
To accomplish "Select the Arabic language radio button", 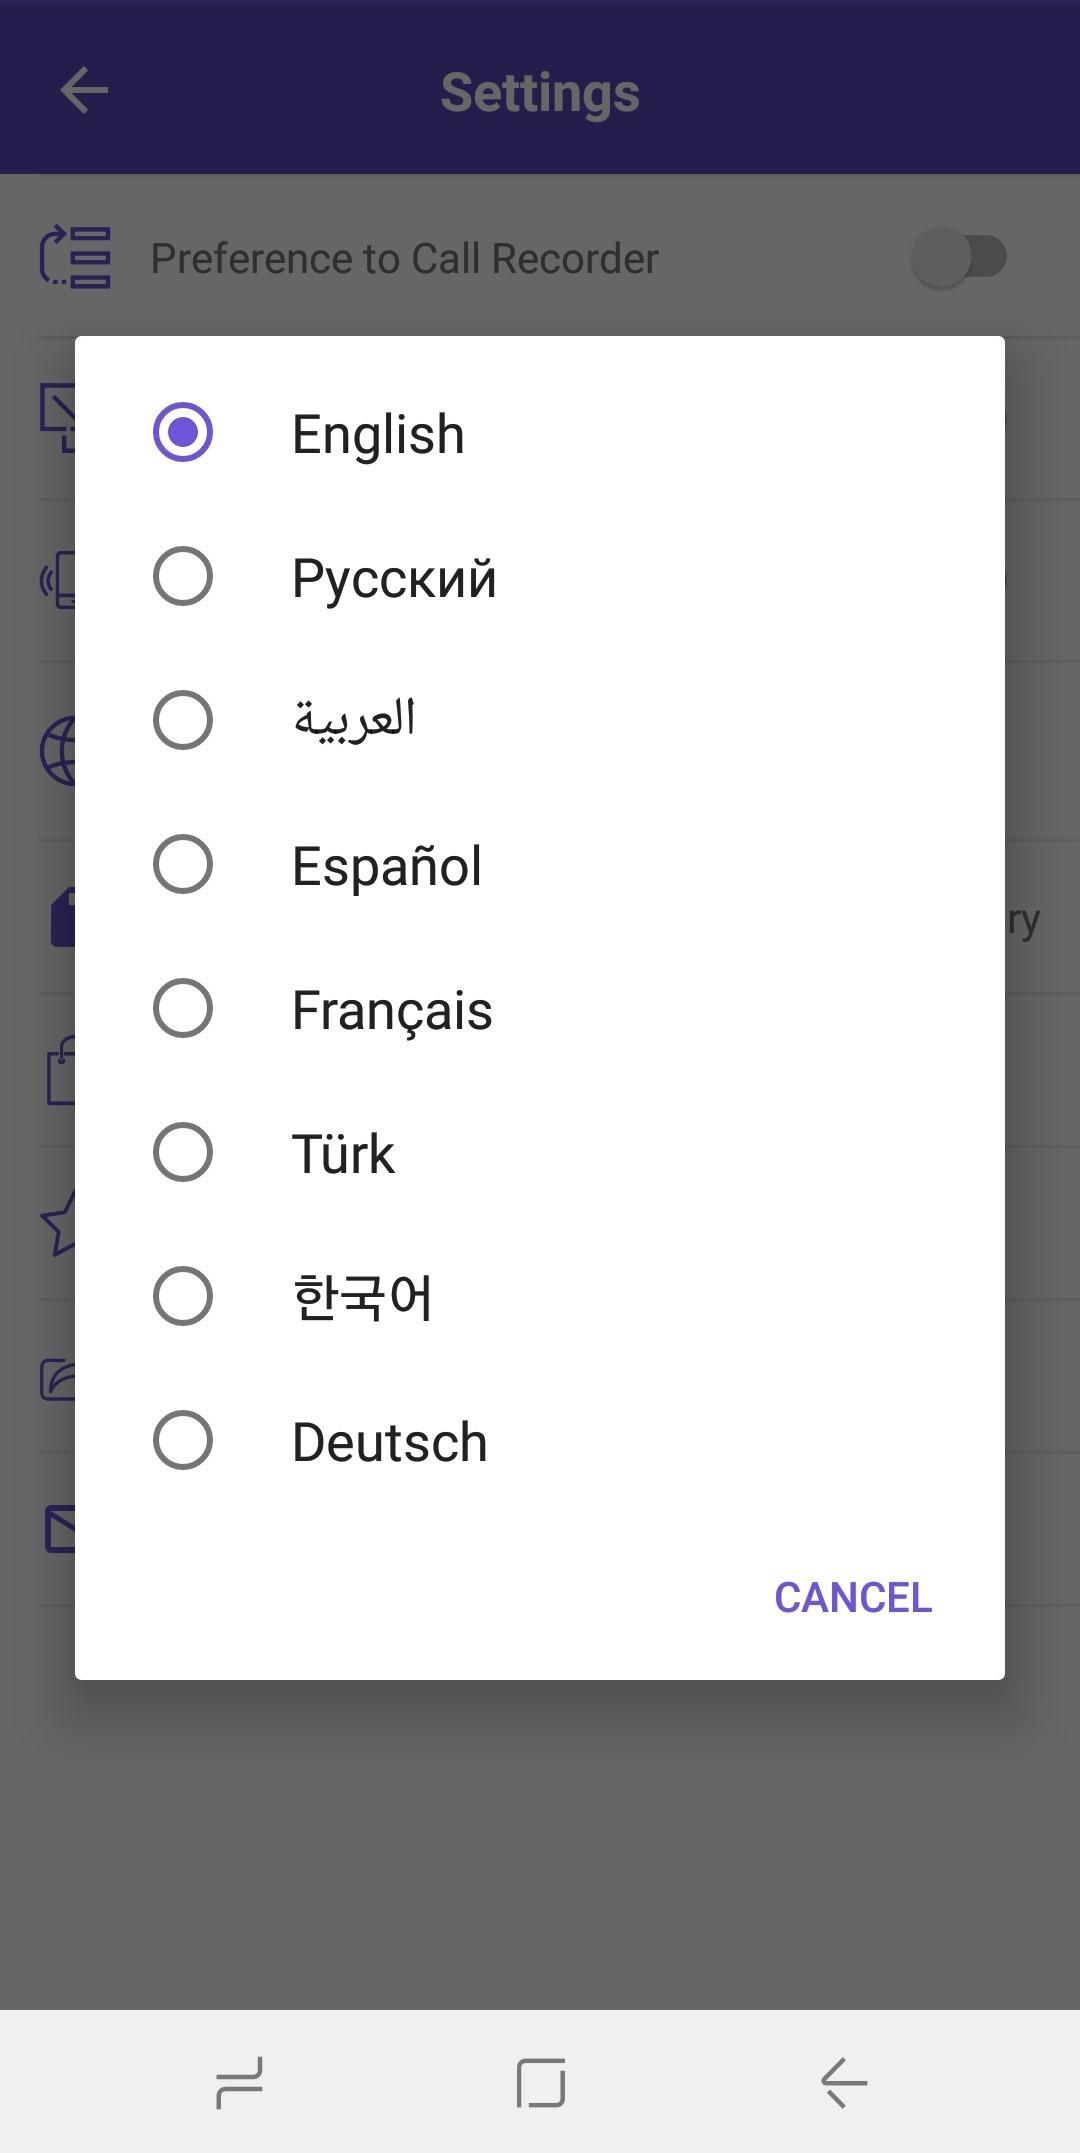I will 183,720.
